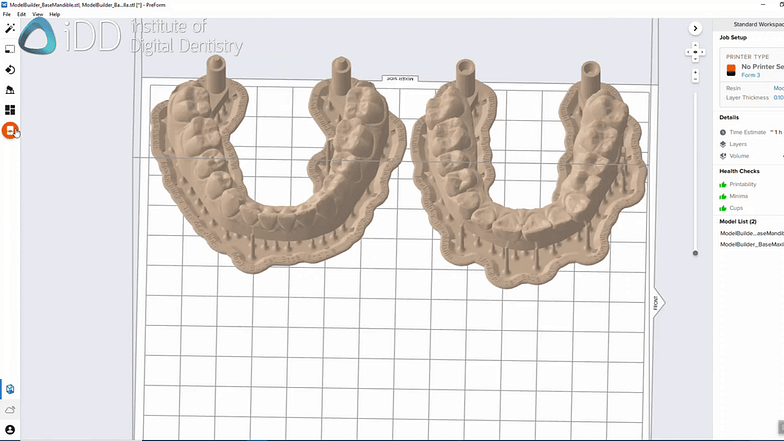
Task: Click the Form 3 printer link
Action: (x=751, y=74)
